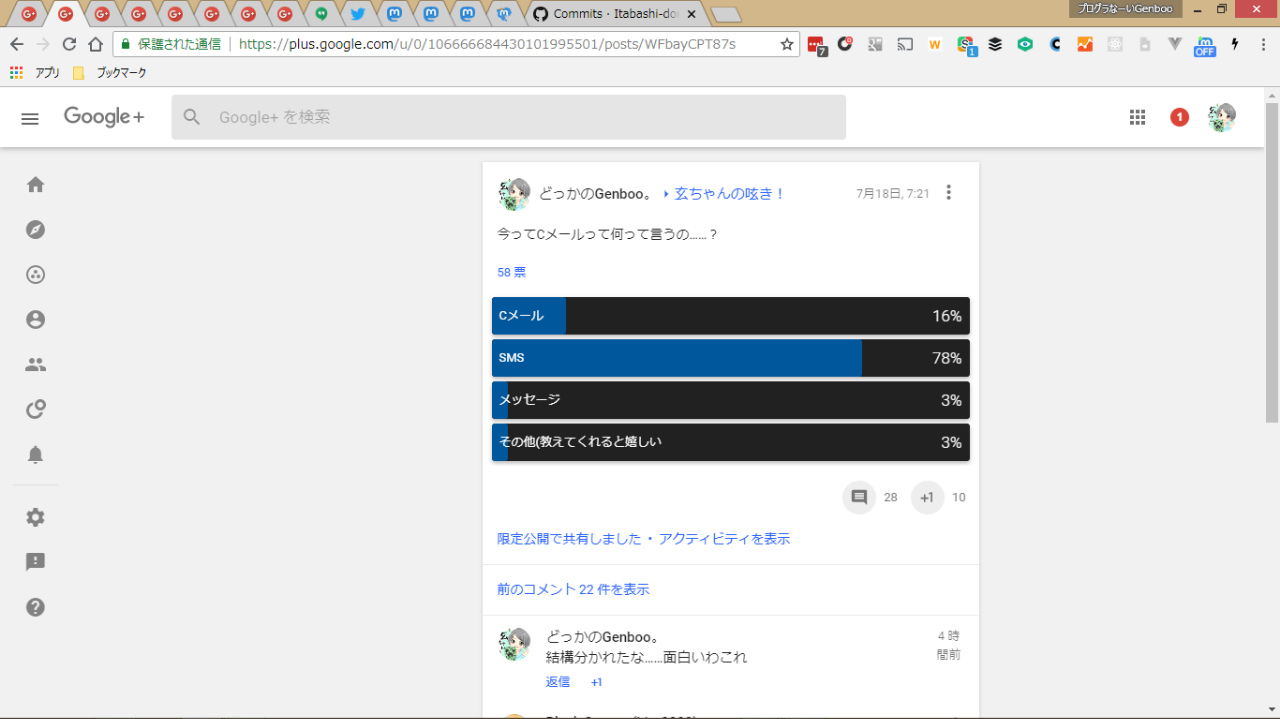Show the red notification count badge

1180,118
